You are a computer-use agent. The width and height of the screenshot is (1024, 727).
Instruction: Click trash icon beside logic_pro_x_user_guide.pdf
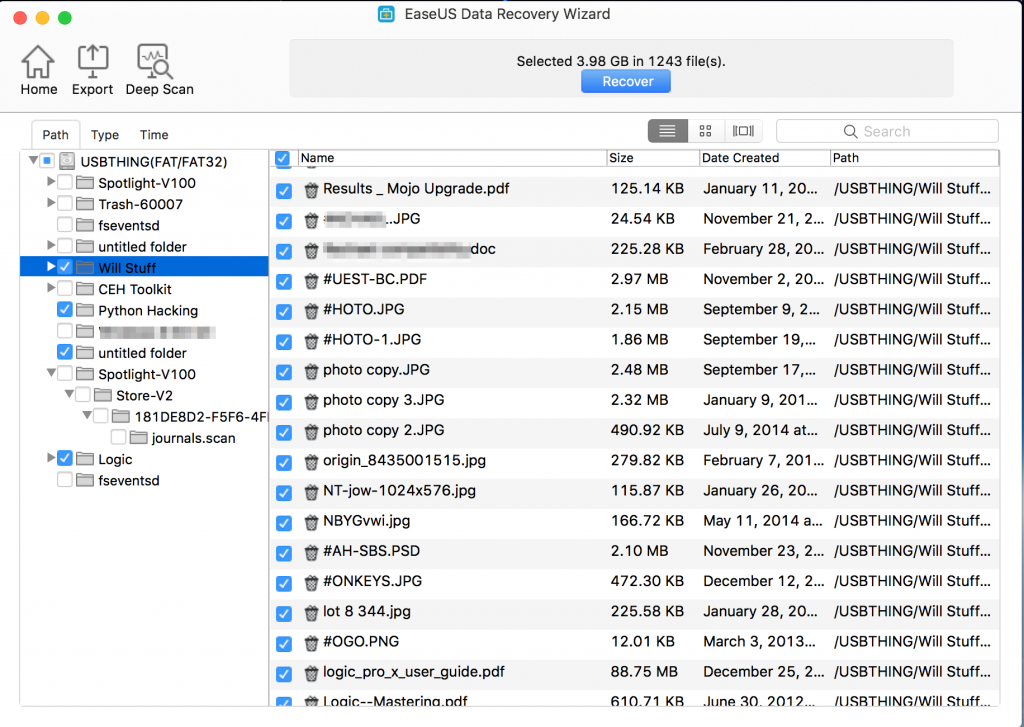point(312,673)
